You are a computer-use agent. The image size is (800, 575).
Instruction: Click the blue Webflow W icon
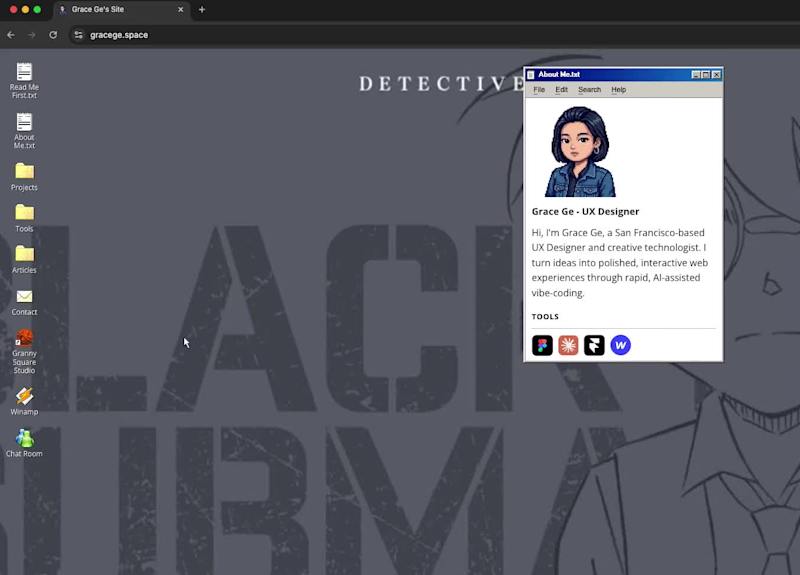click(x=620, y=345)
